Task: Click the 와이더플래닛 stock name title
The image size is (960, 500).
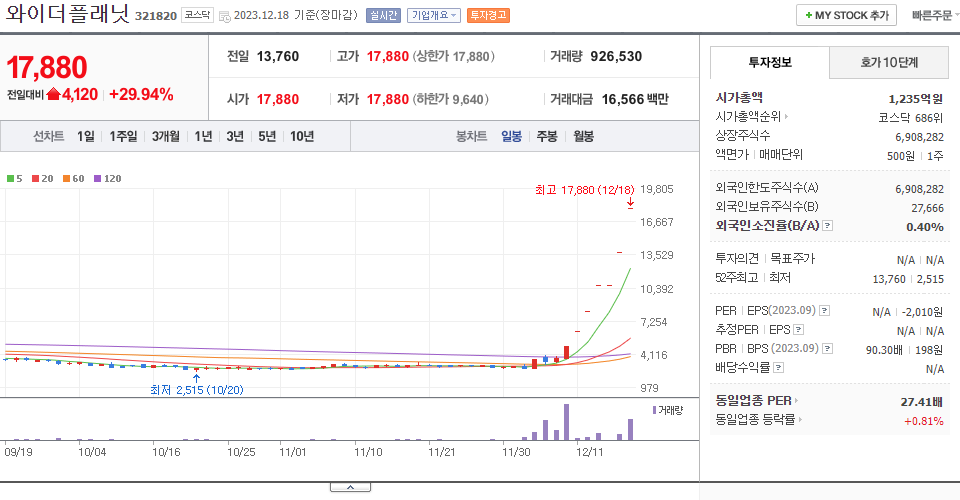Action: coord(67,13)
